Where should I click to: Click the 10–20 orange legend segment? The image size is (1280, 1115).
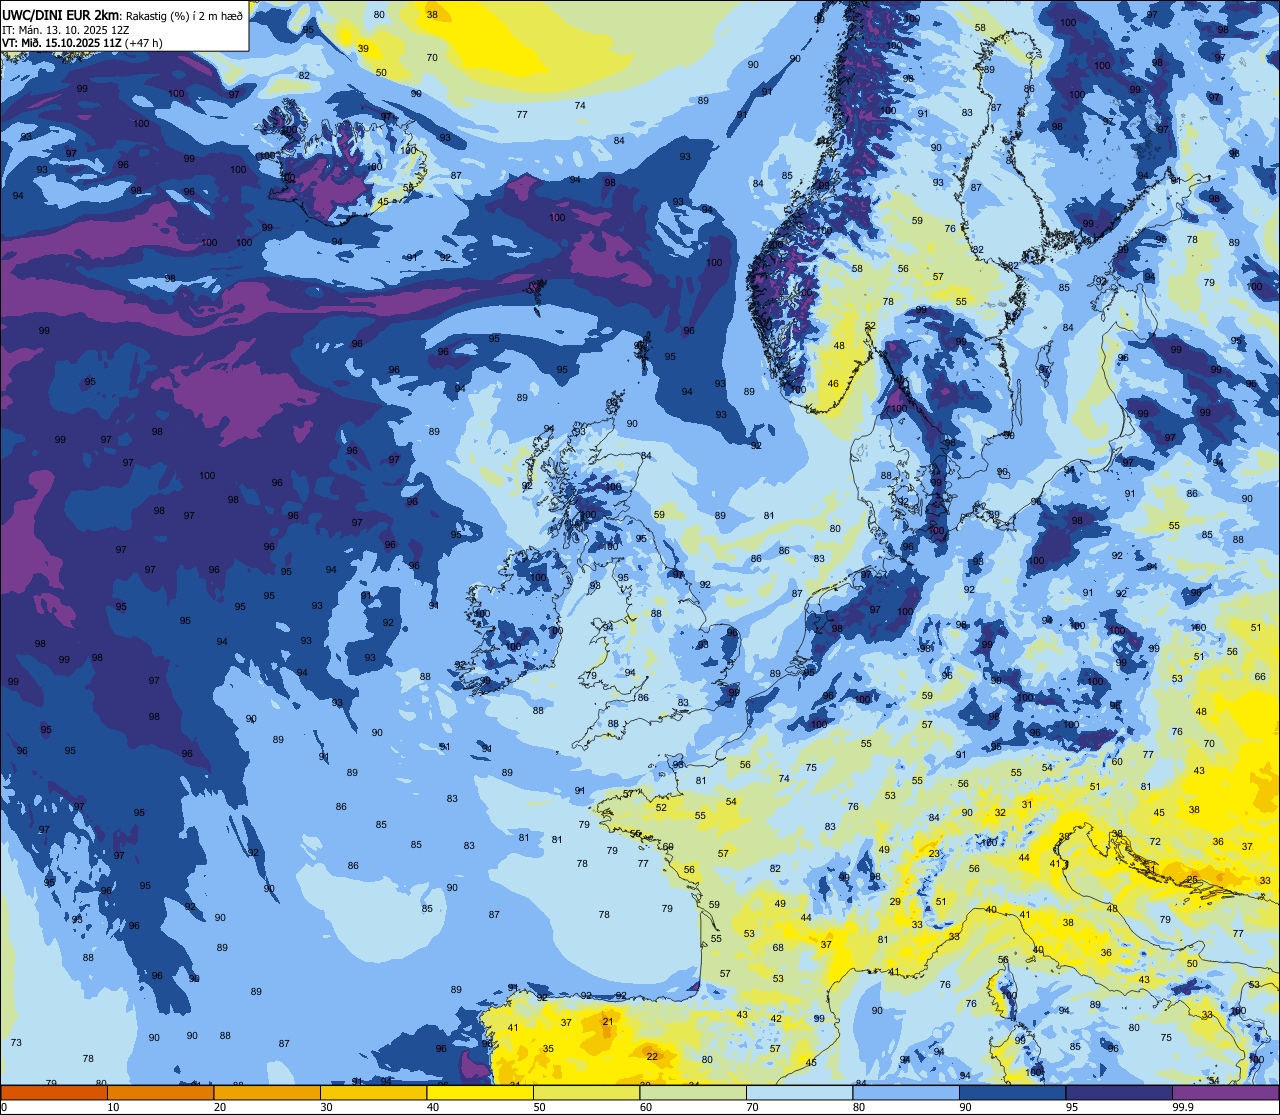160,1092
